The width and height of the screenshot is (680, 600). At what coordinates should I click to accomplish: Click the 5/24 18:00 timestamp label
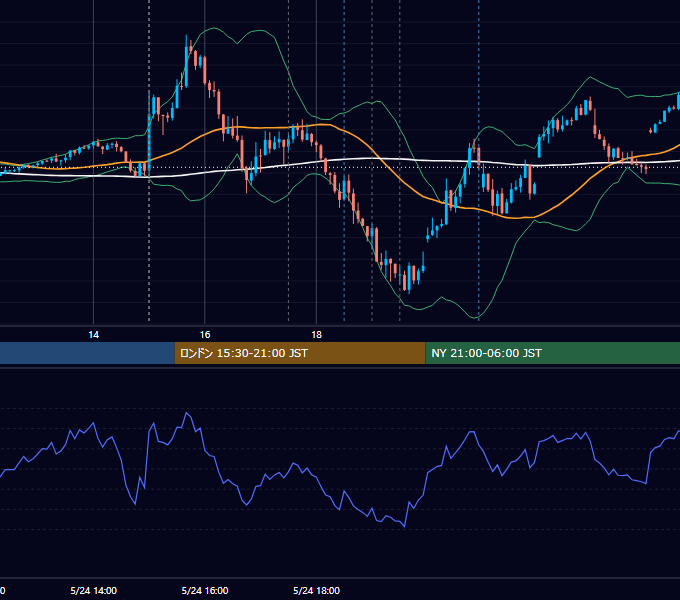pos(317,590)
